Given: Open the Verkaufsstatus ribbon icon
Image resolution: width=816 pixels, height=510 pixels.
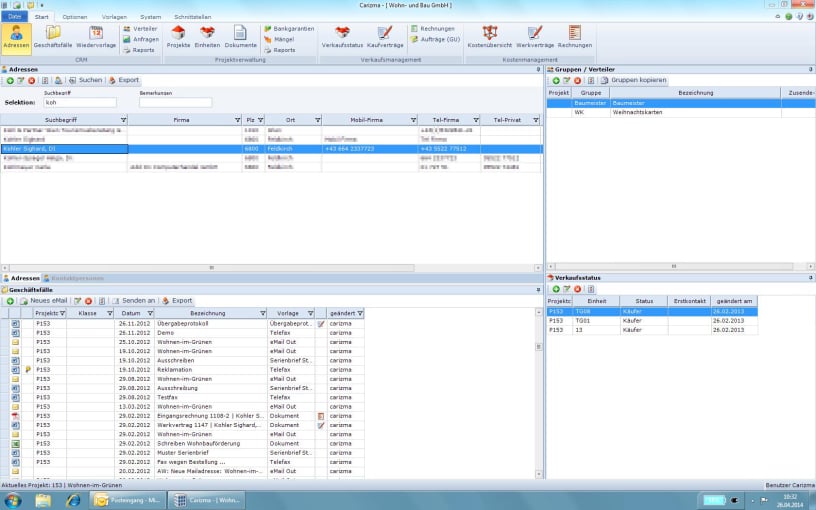Looking at the screenshot, I should tap(342, 36).
